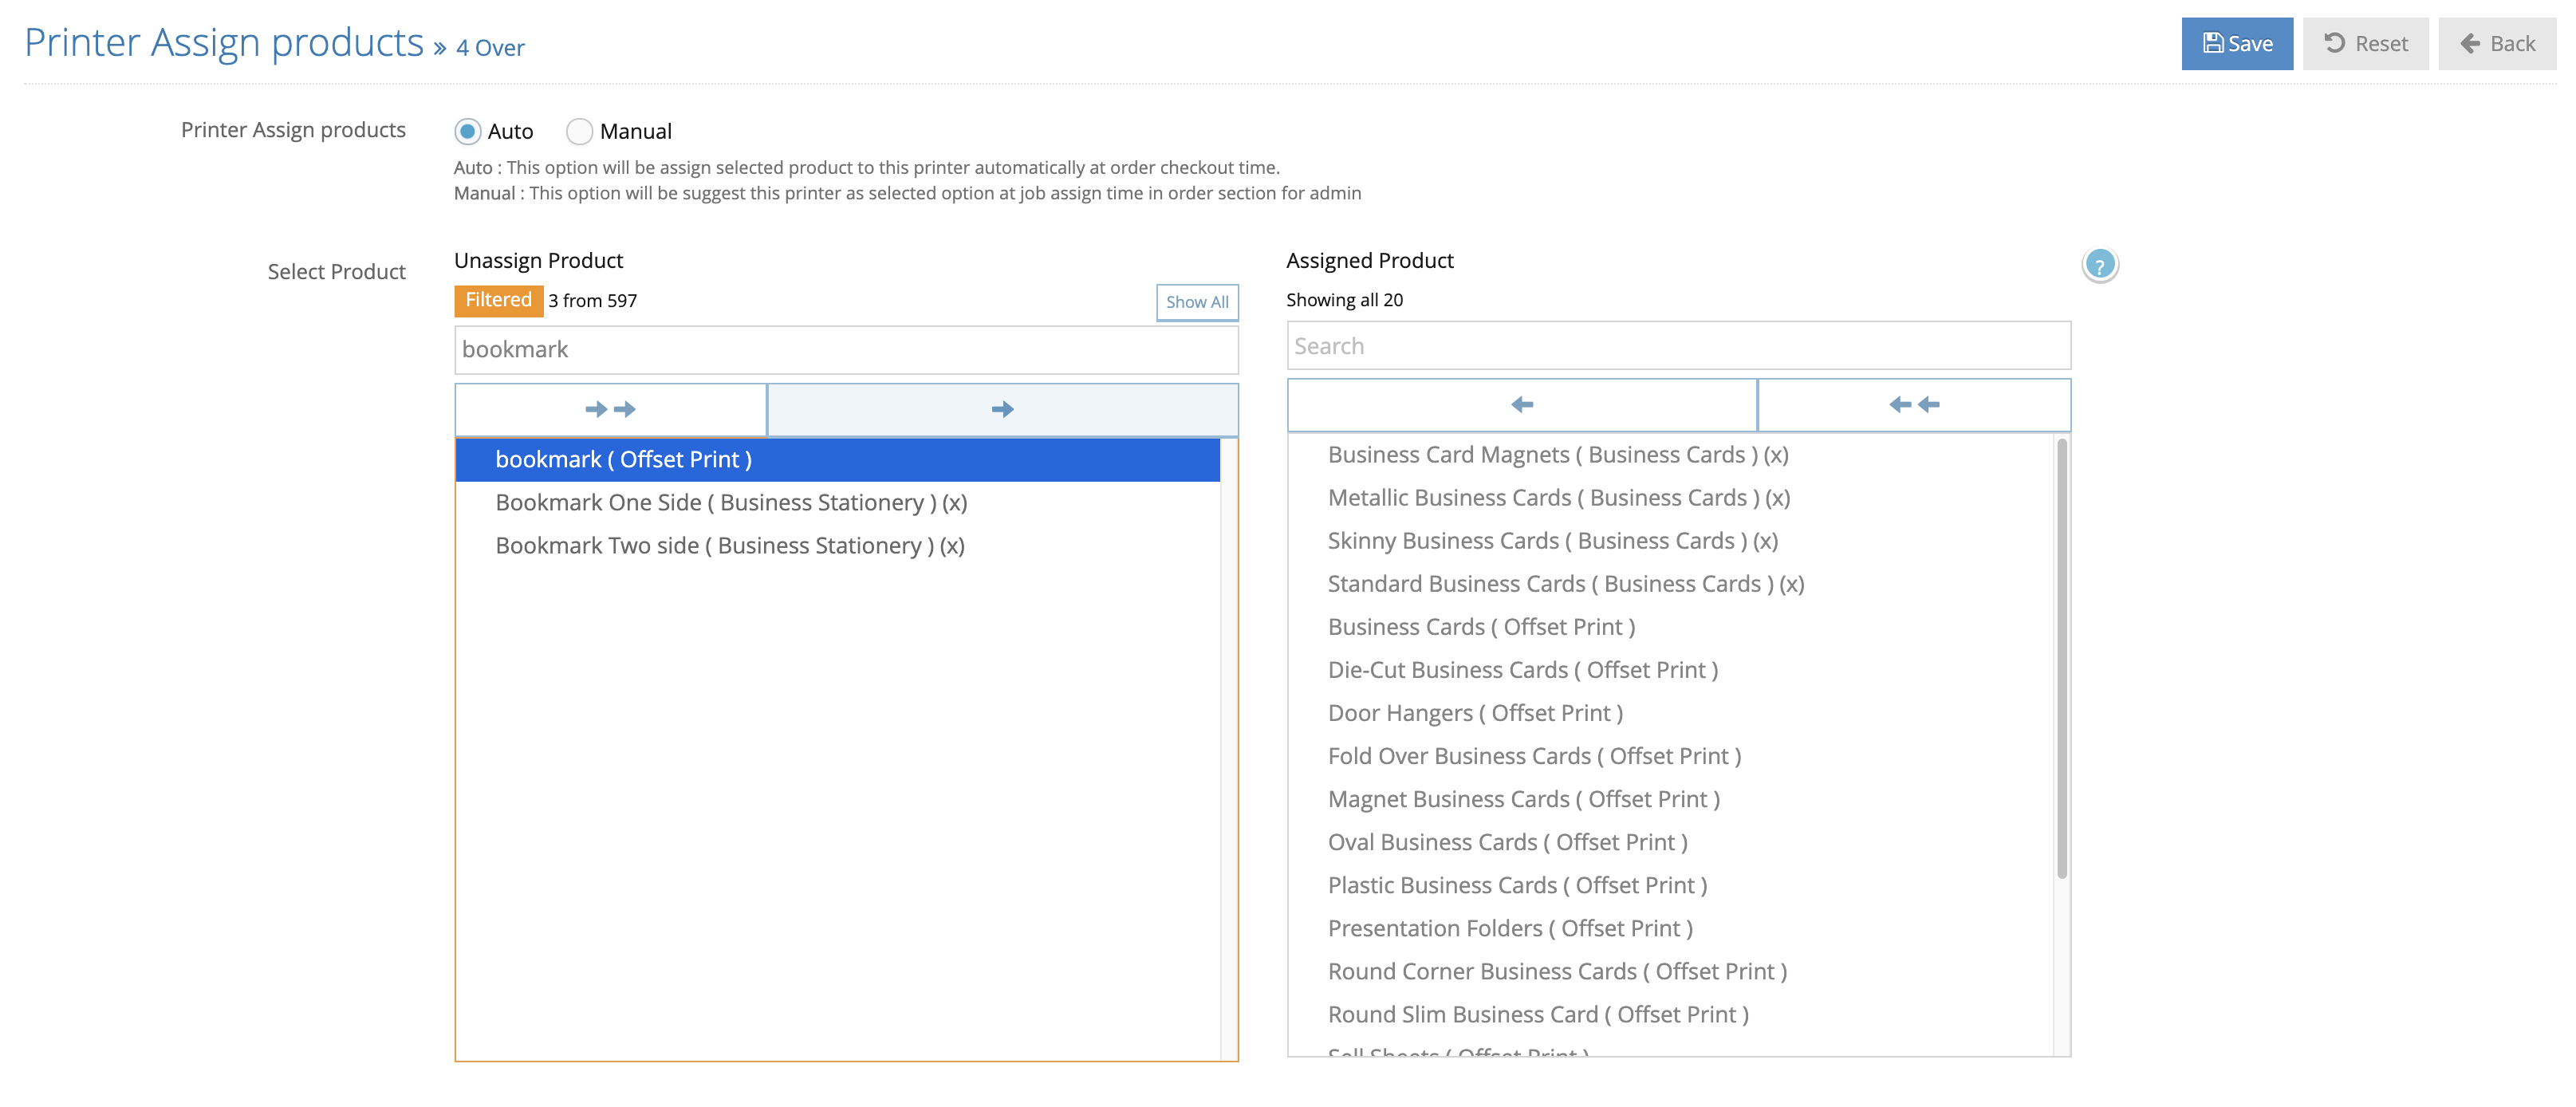The image size is (2576, 1107).
Task: Click the Printer Assign products breadcrumb title
Action: click(x=224, y=44)
